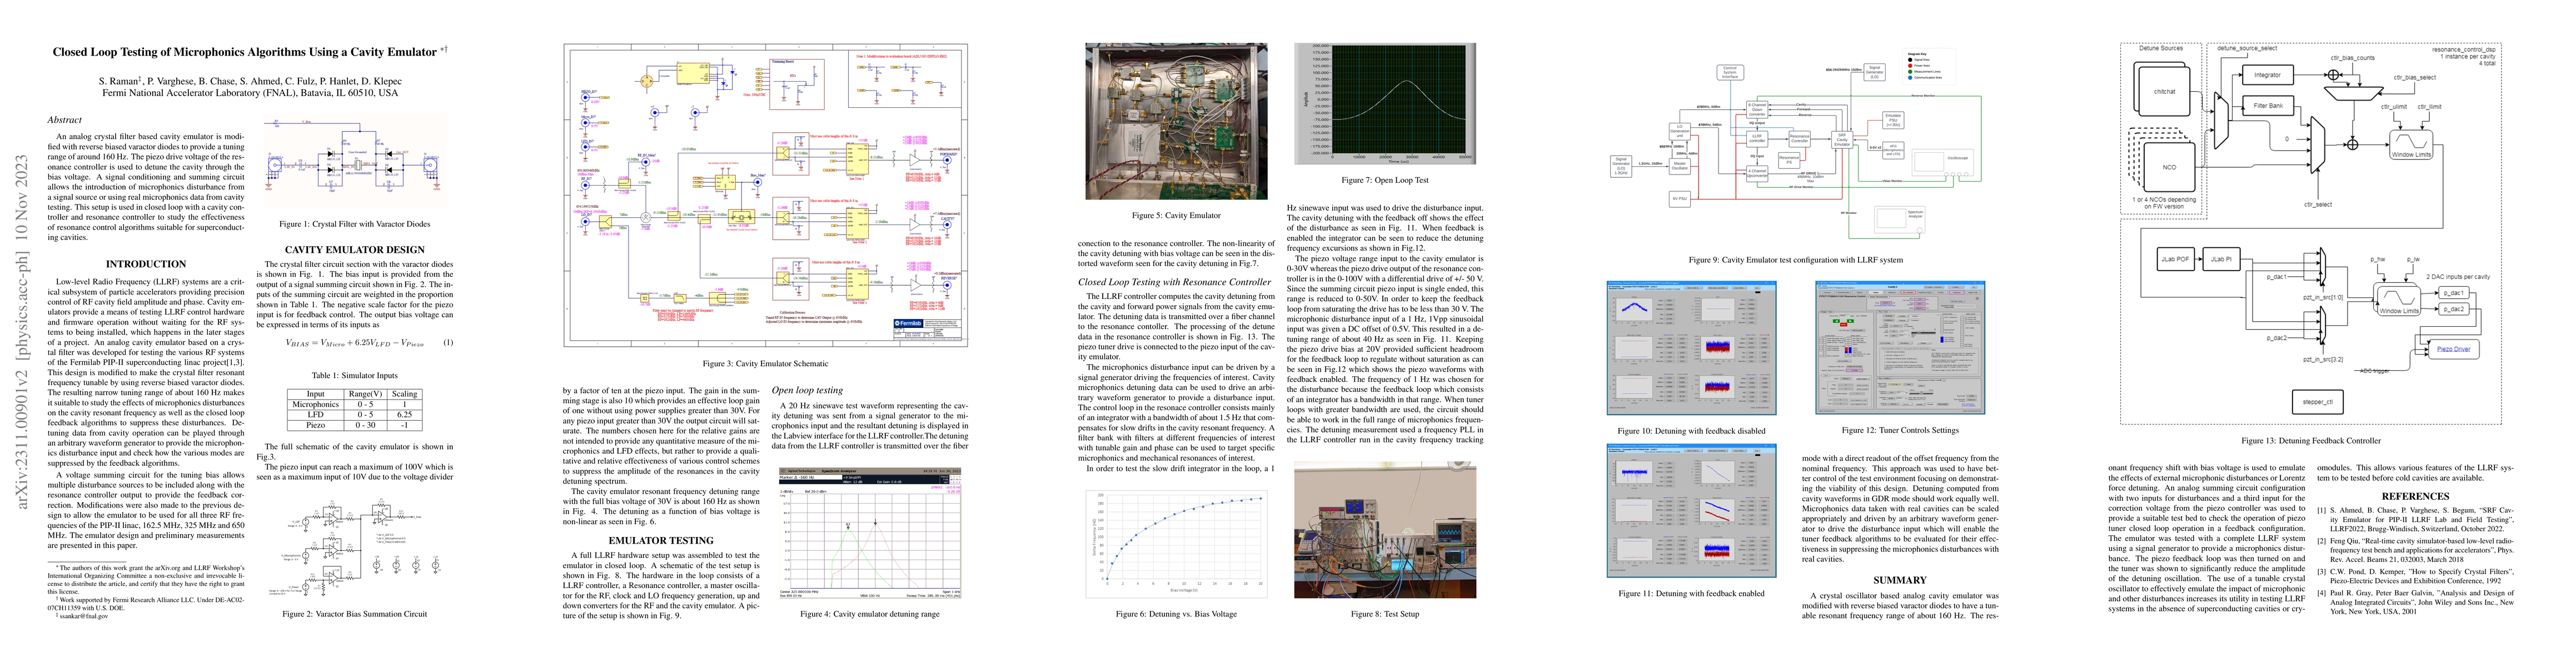Click the Microphonics row in Table 1
The width and height of the screenshot is (2576, 667).
pyautogui.click(x=354, y=404)
